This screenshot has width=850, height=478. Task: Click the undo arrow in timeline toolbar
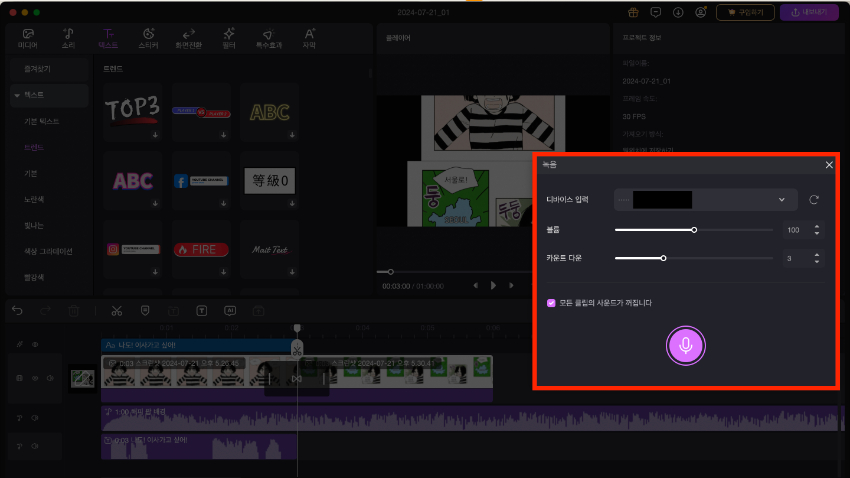point(17,311)
